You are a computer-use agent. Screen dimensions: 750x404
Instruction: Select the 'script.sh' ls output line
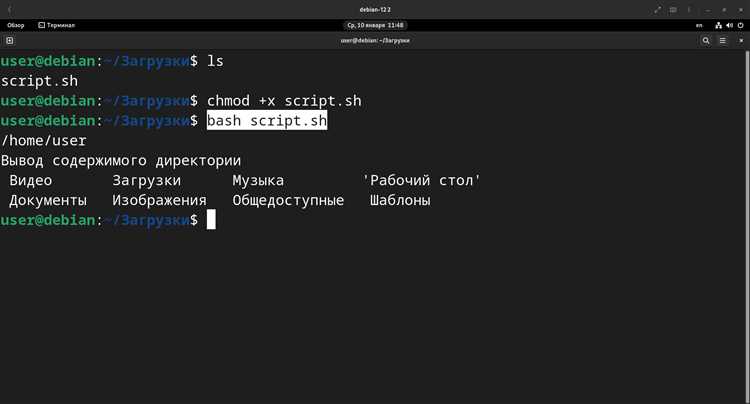click(x=39, y=81)
